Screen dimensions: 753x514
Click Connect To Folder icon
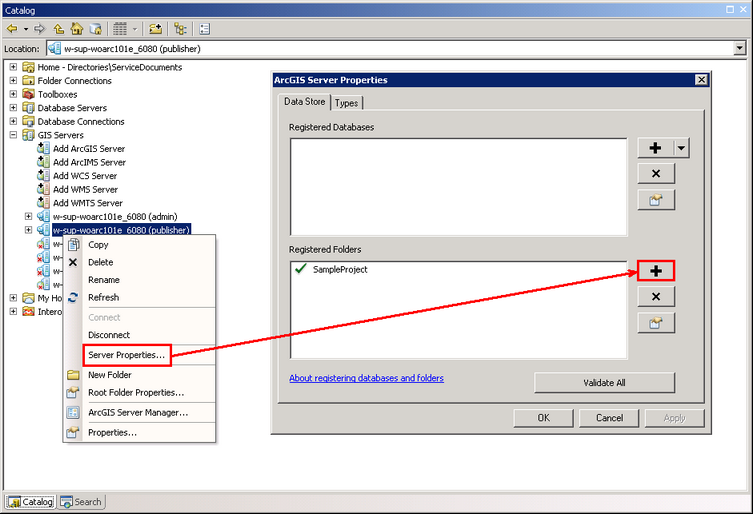click(155, 29)
